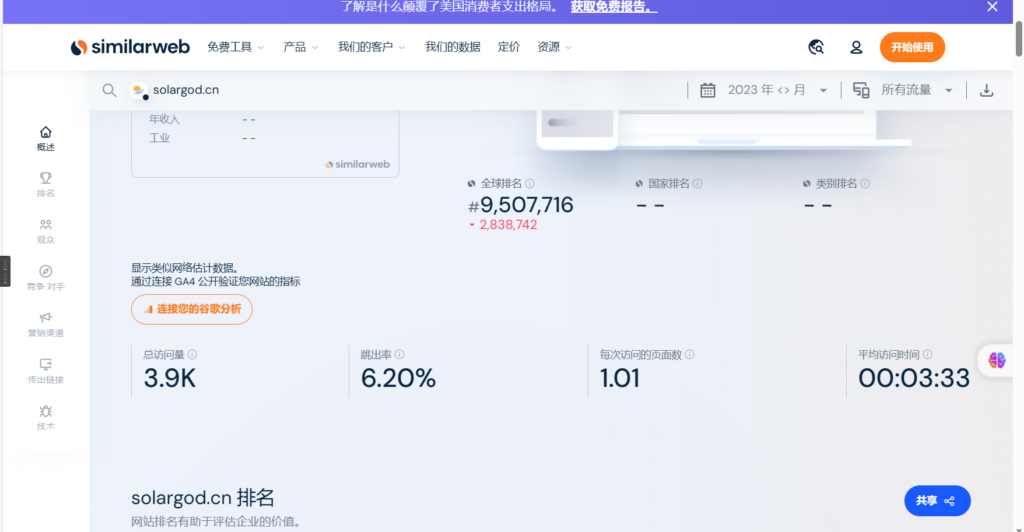Click 获取免费报告 banner link
This screenshot has width=1024, height=532.
click(x=613, y=7)
